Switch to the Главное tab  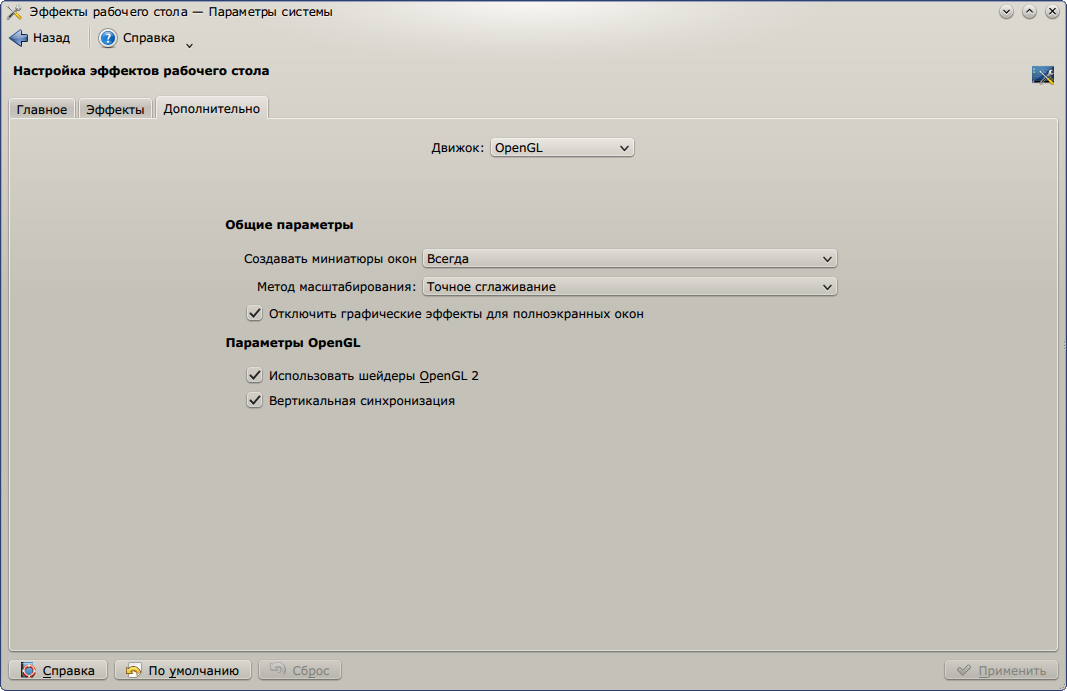42,109
